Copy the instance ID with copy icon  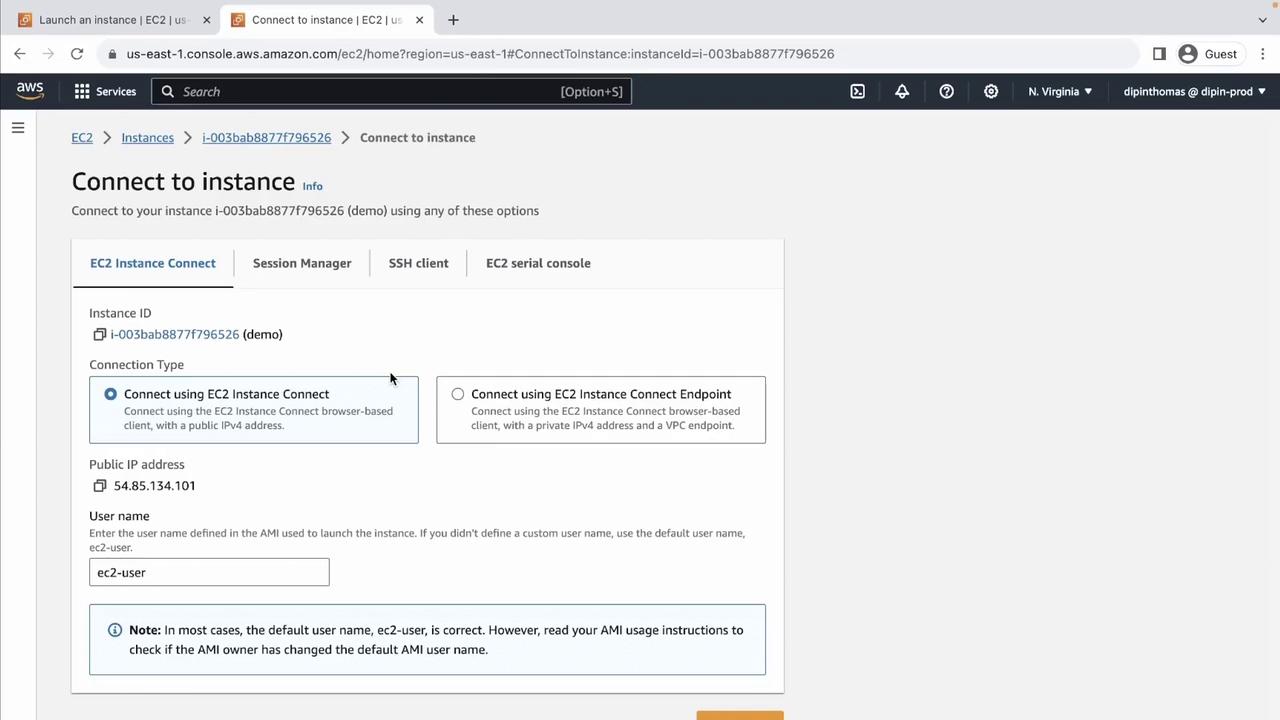point(100,334)
